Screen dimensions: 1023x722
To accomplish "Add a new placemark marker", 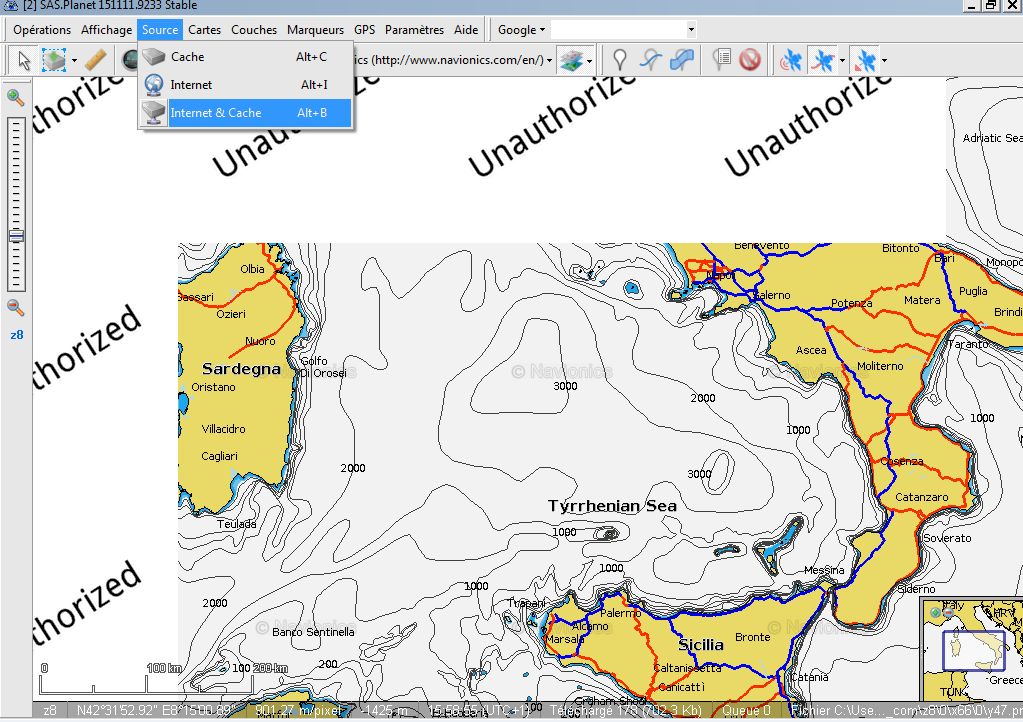I will pos(619,61).
